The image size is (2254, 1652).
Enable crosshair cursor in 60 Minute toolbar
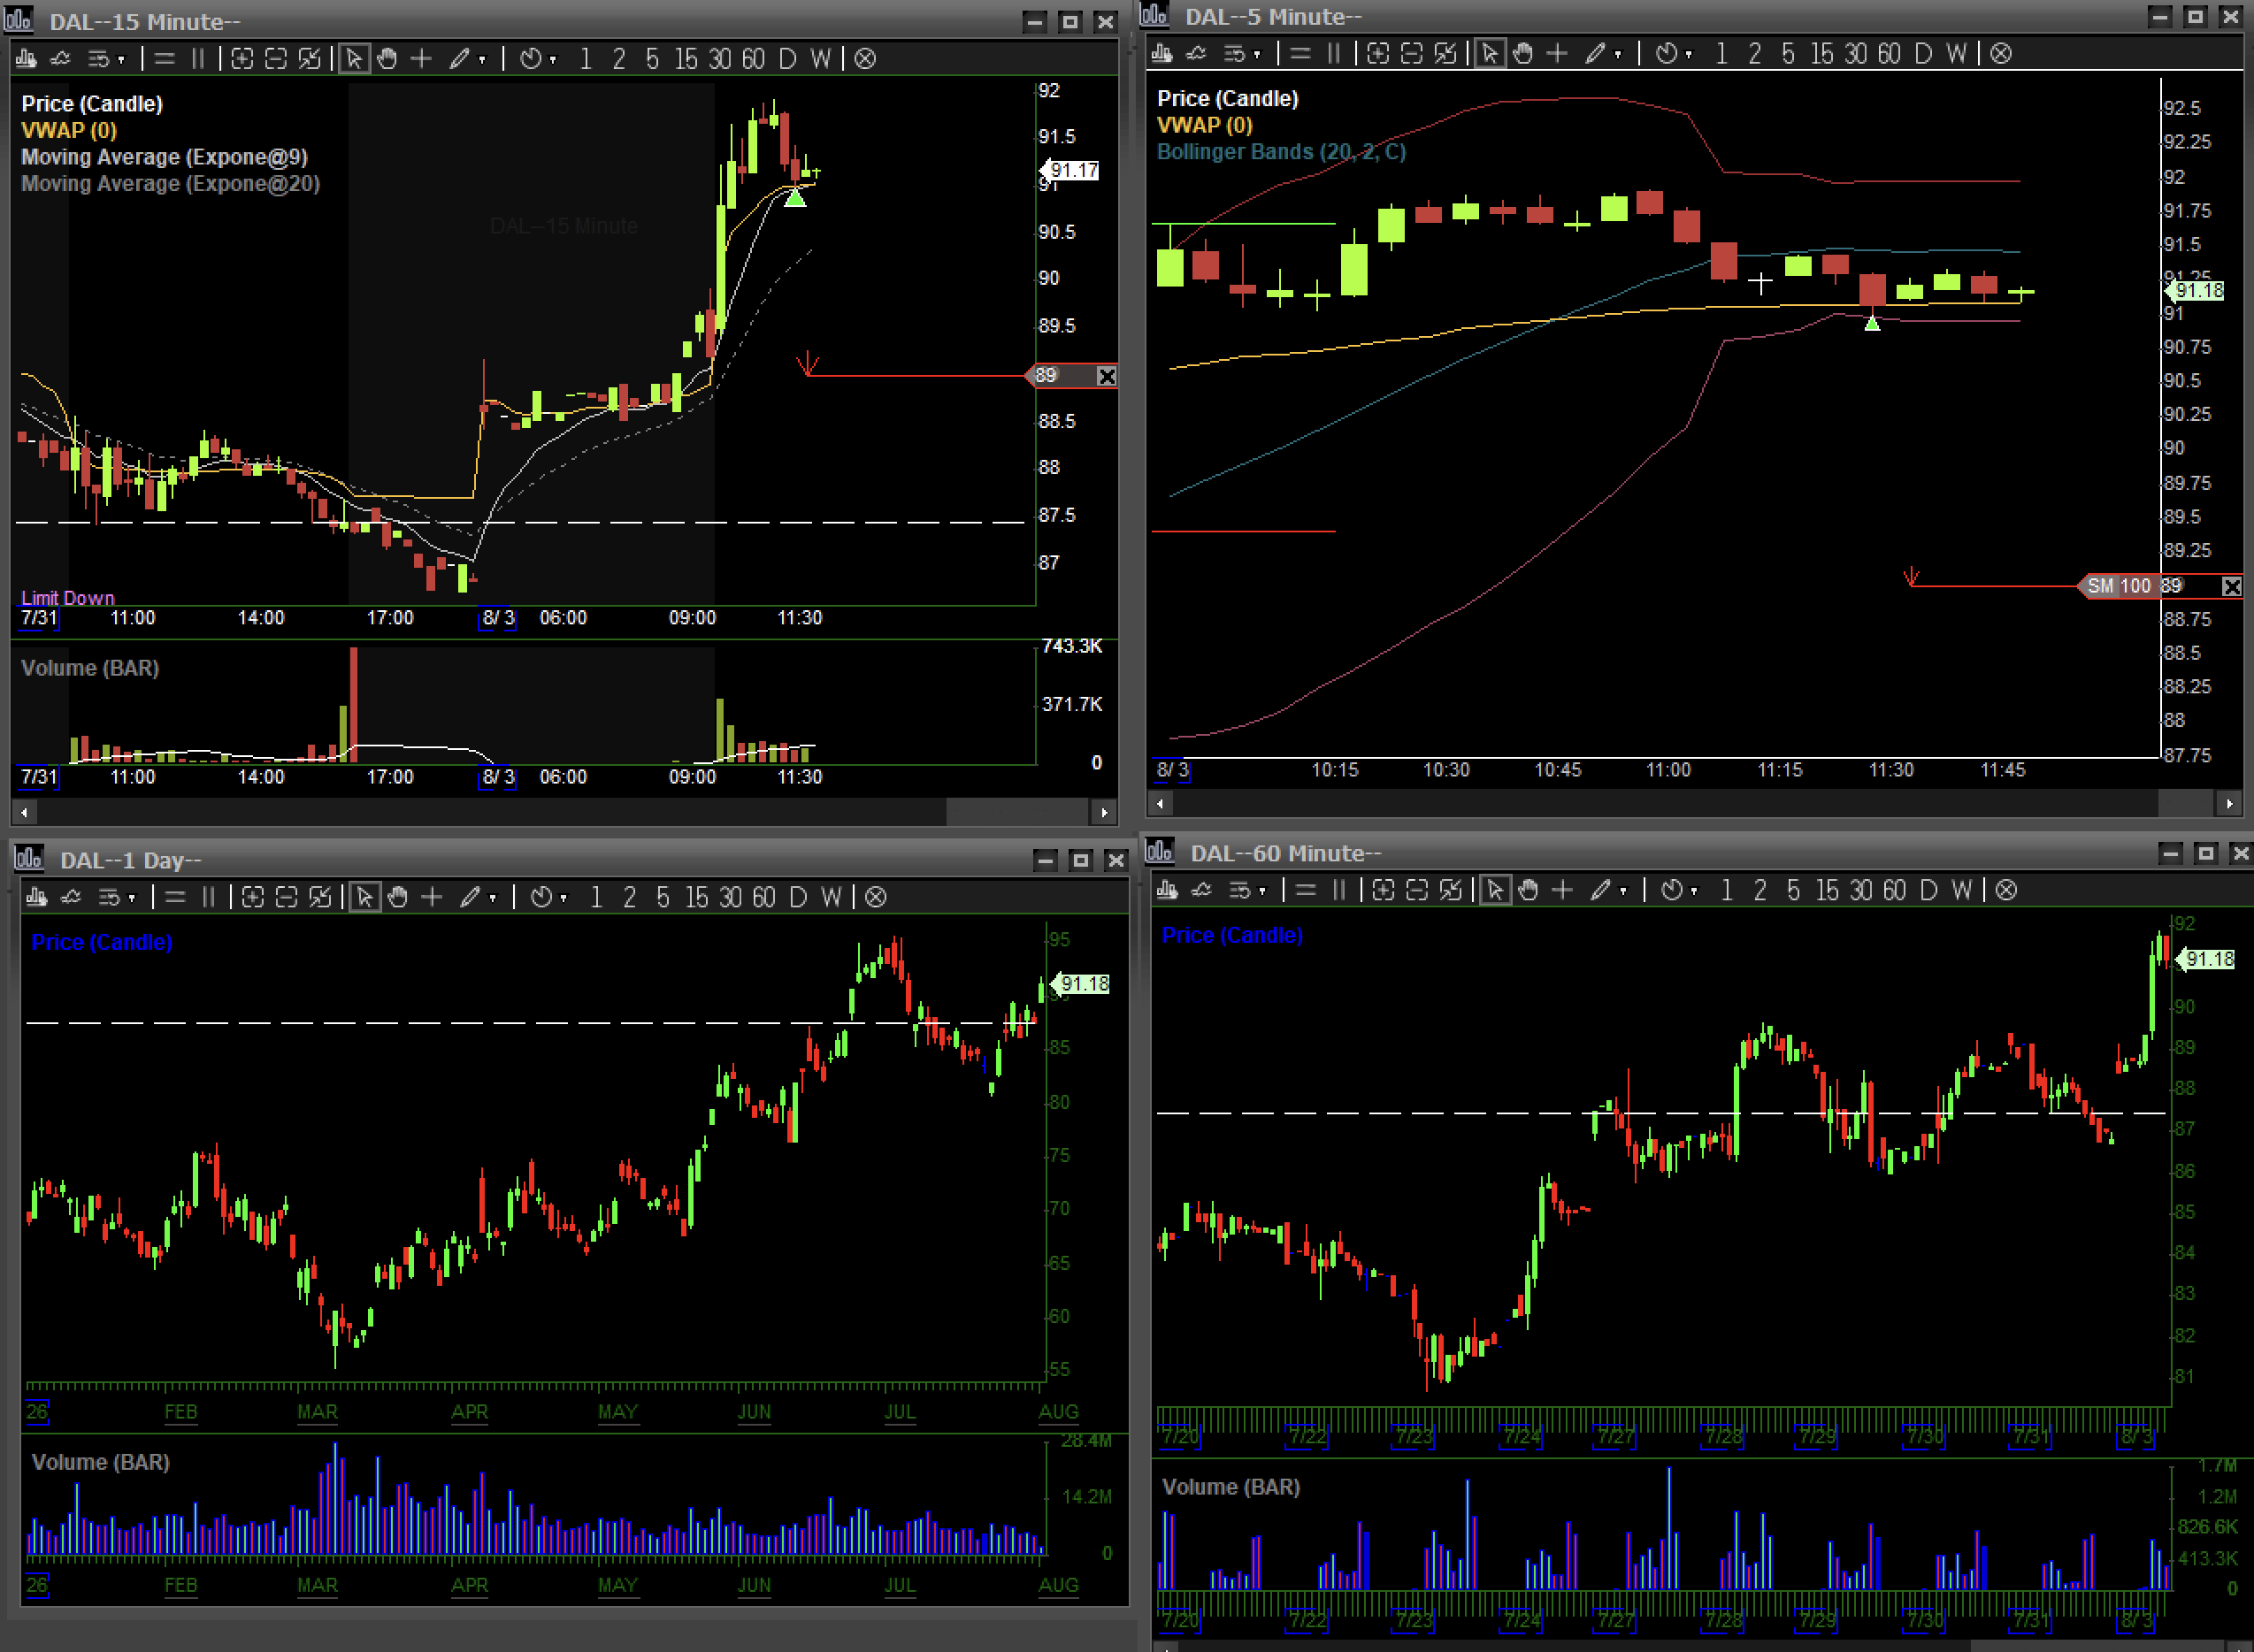pyautogui.click(x=1562, y=890)
